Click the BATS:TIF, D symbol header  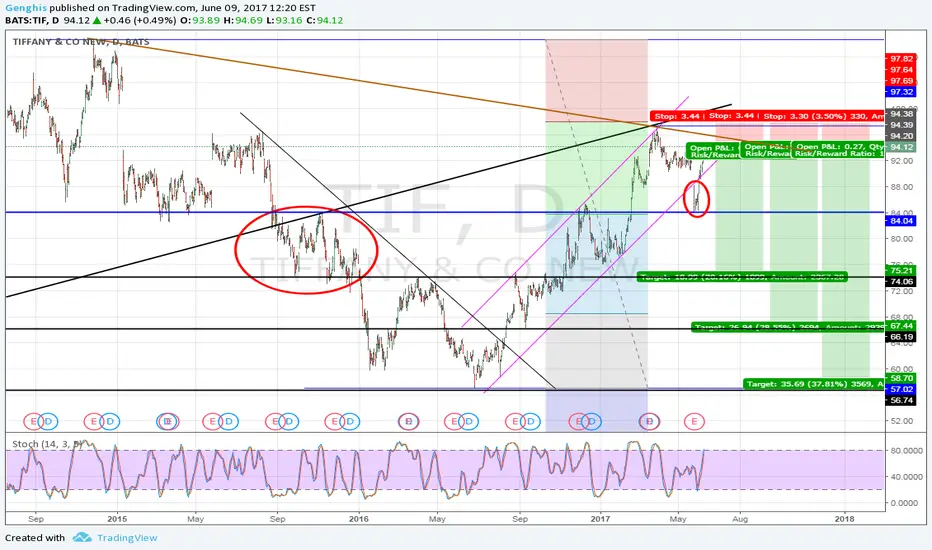[32, 20]
